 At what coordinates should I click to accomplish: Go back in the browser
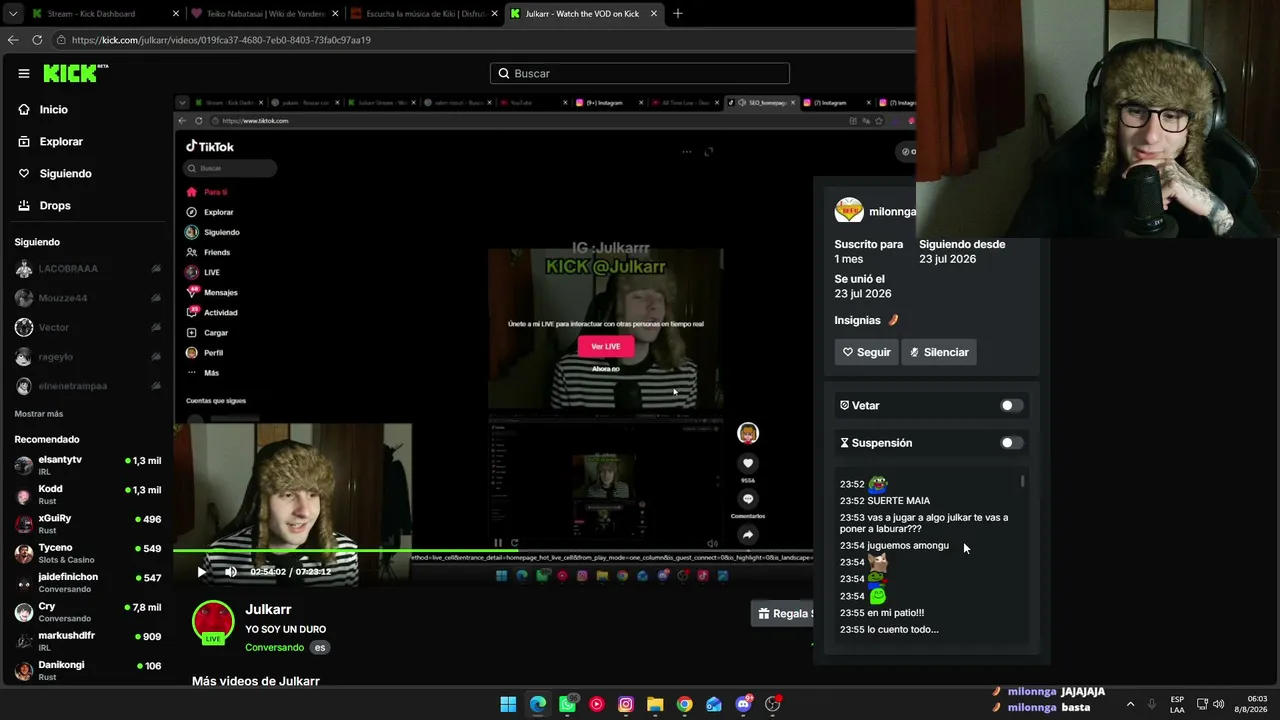(x=13, y=40)
